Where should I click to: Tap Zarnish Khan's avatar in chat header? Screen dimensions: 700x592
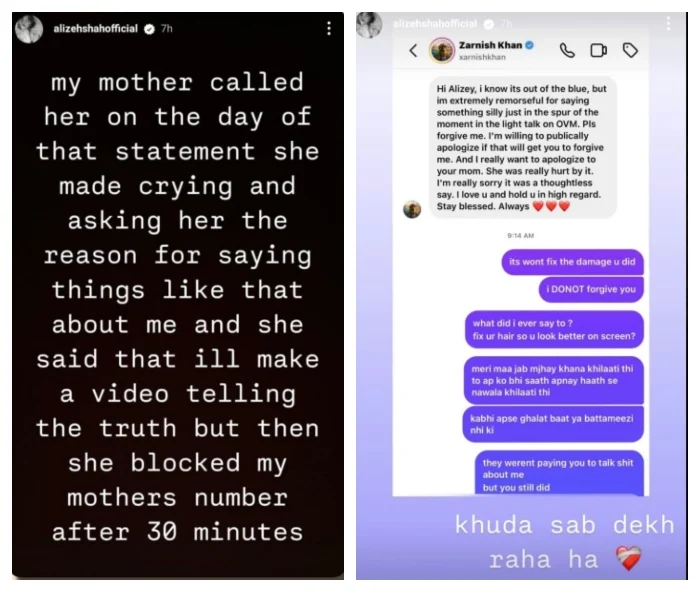tap(442, 50)
